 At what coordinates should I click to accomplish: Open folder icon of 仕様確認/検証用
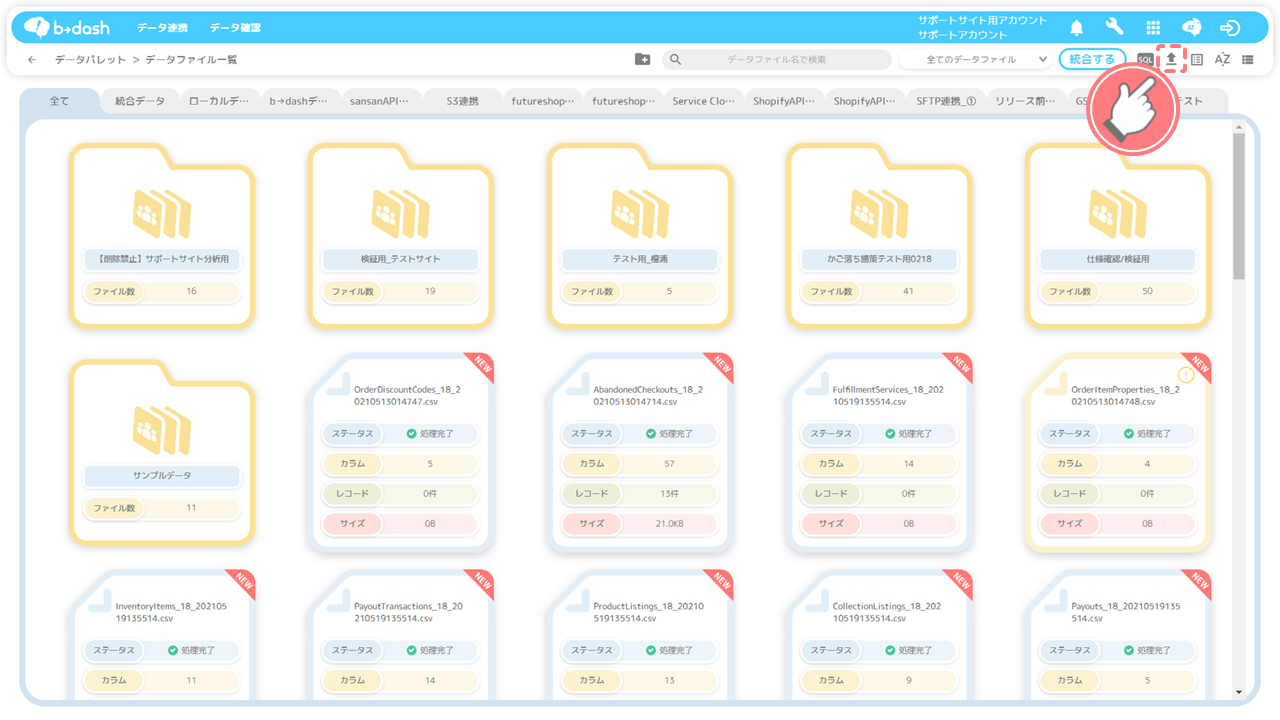point(1118,213)
